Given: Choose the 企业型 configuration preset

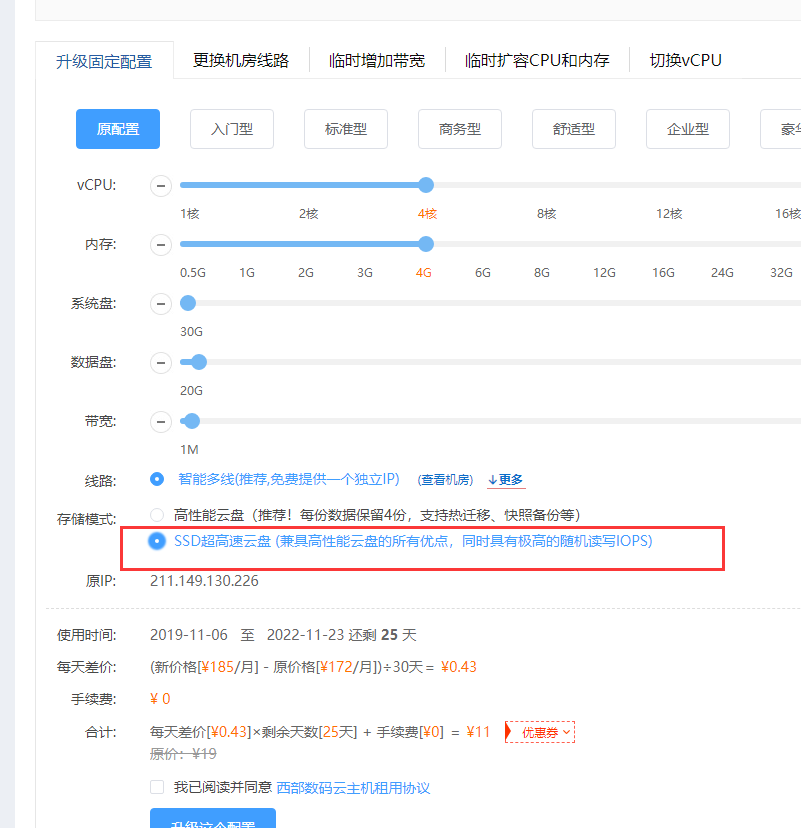Looking at the screenshot, I should [x=688, y=129].
